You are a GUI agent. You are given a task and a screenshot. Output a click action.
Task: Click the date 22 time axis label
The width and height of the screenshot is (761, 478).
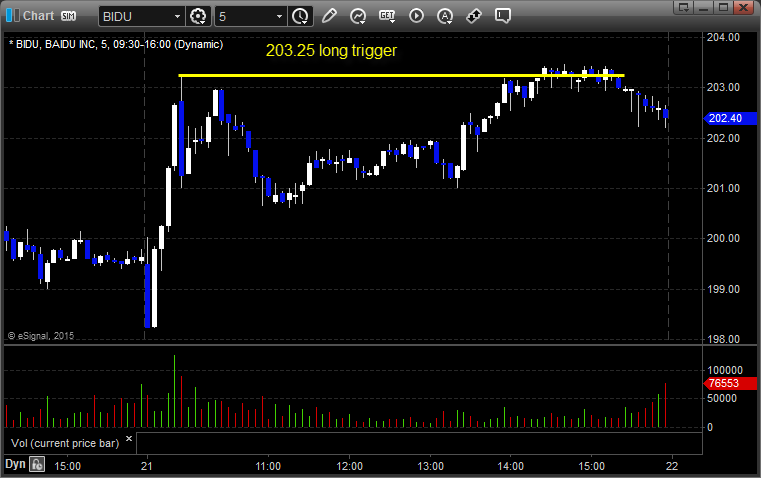tap(672, 466)
